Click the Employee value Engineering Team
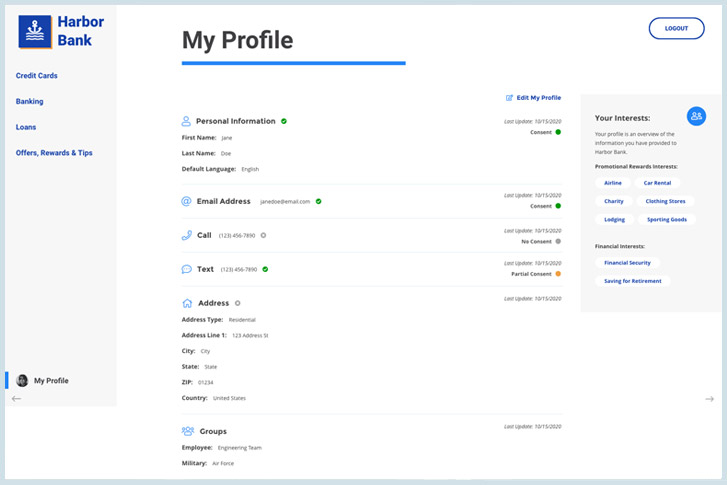Image resolution: width=727 pixels, height=485 pixels. tap(240, 448)
